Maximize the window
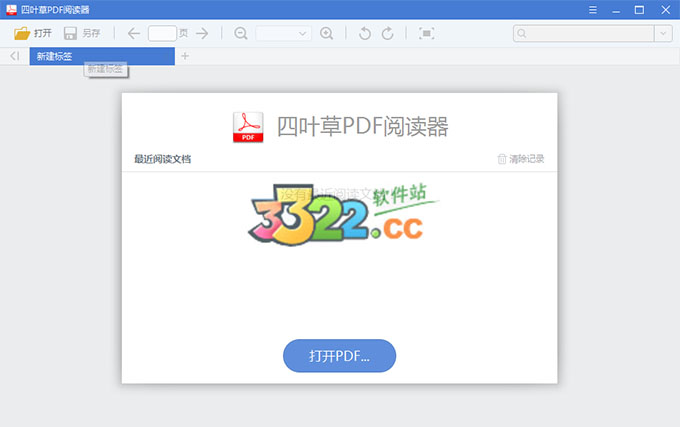Image resolution: width=680 pixels, height=427 pixels. click(x=639, y=10)
